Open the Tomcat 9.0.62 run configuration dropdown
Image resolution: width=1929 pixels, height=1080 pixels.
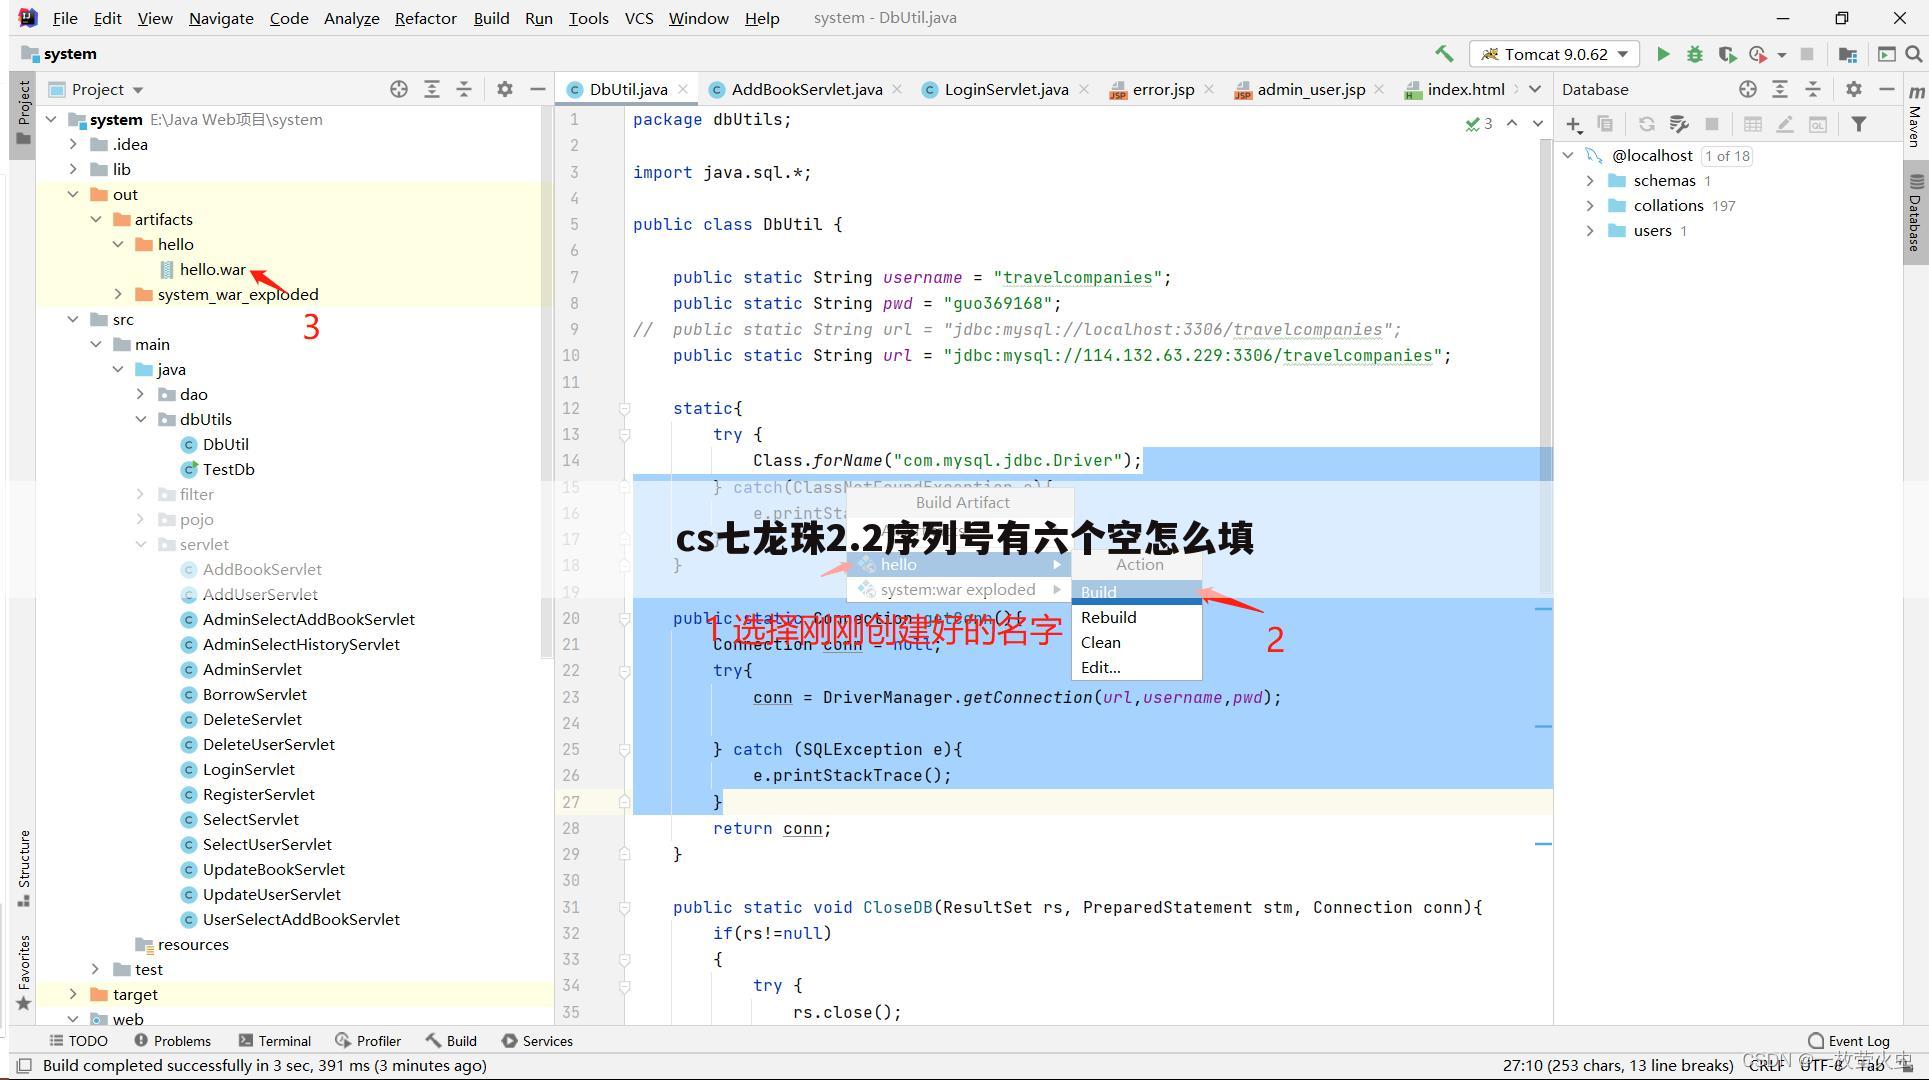click(1556, 54)
